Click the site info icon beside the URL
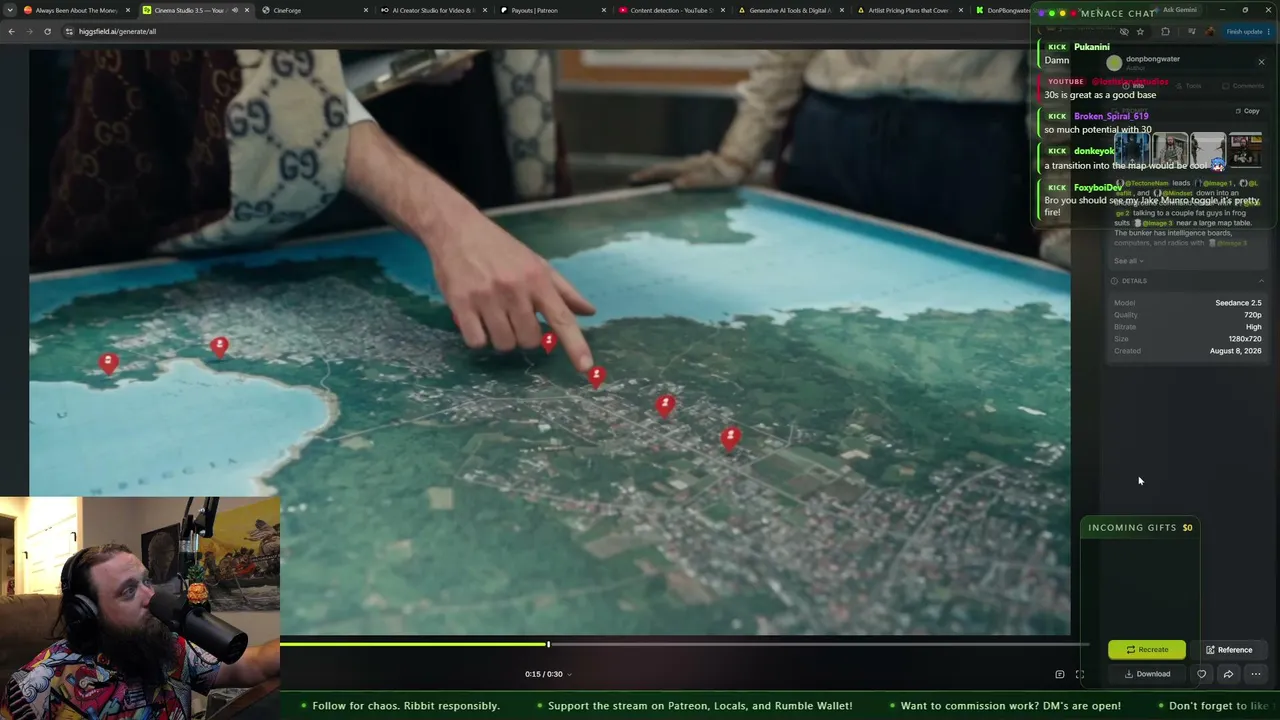This screenshot has height=720, width=1280. (69, 31)
